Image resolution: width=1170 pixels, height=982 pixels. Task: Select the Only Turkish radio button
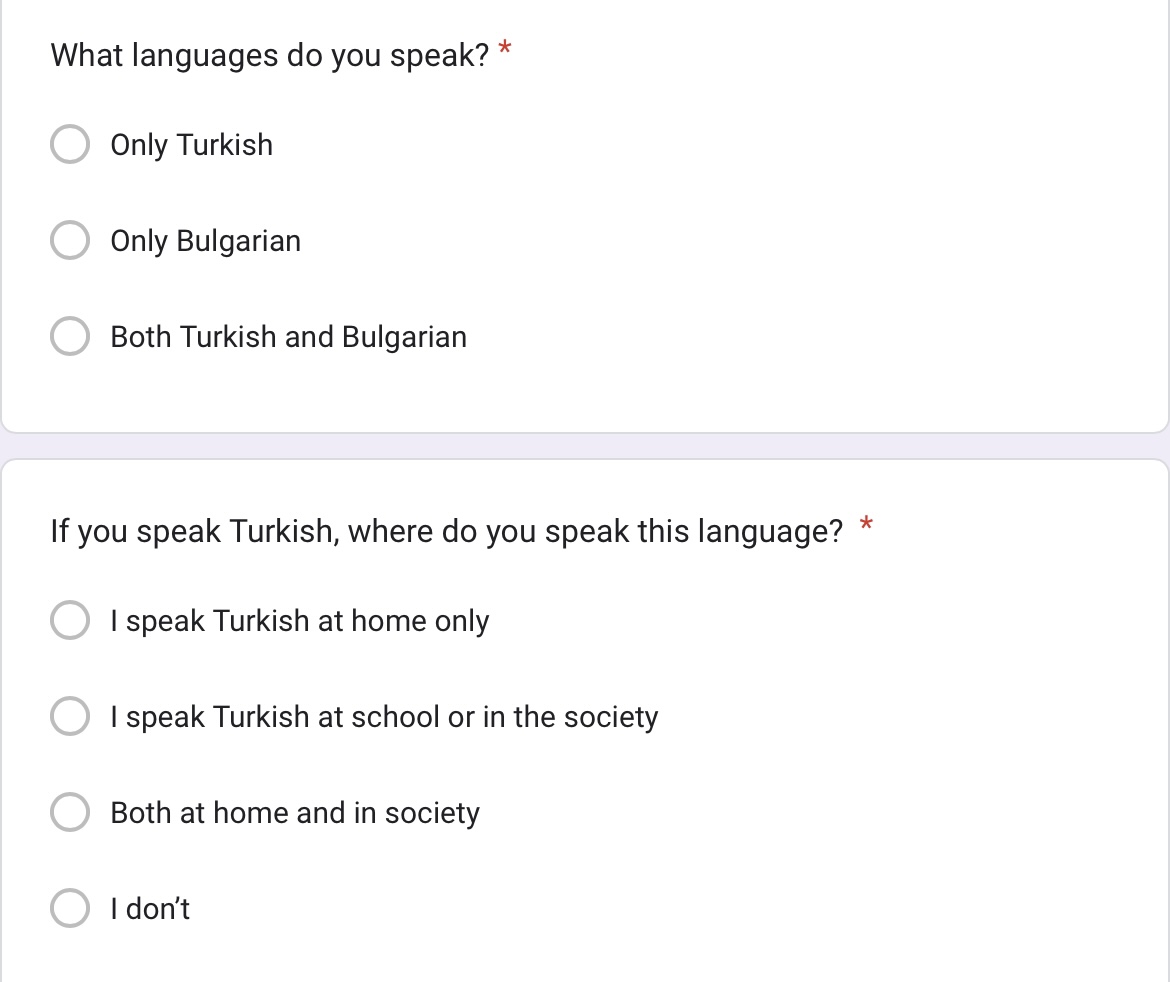click(x=70, y=144)
